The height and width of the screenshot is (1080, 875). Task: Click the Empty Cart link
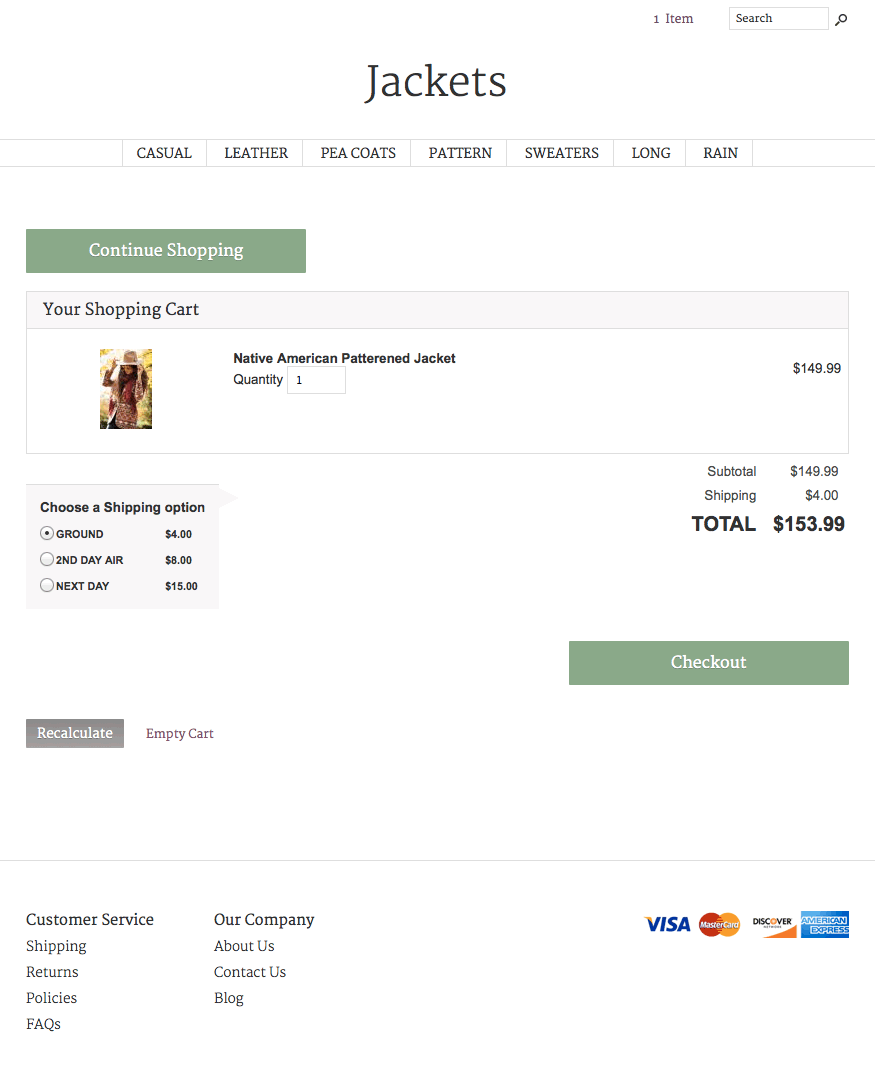click(x=180, y=734)
